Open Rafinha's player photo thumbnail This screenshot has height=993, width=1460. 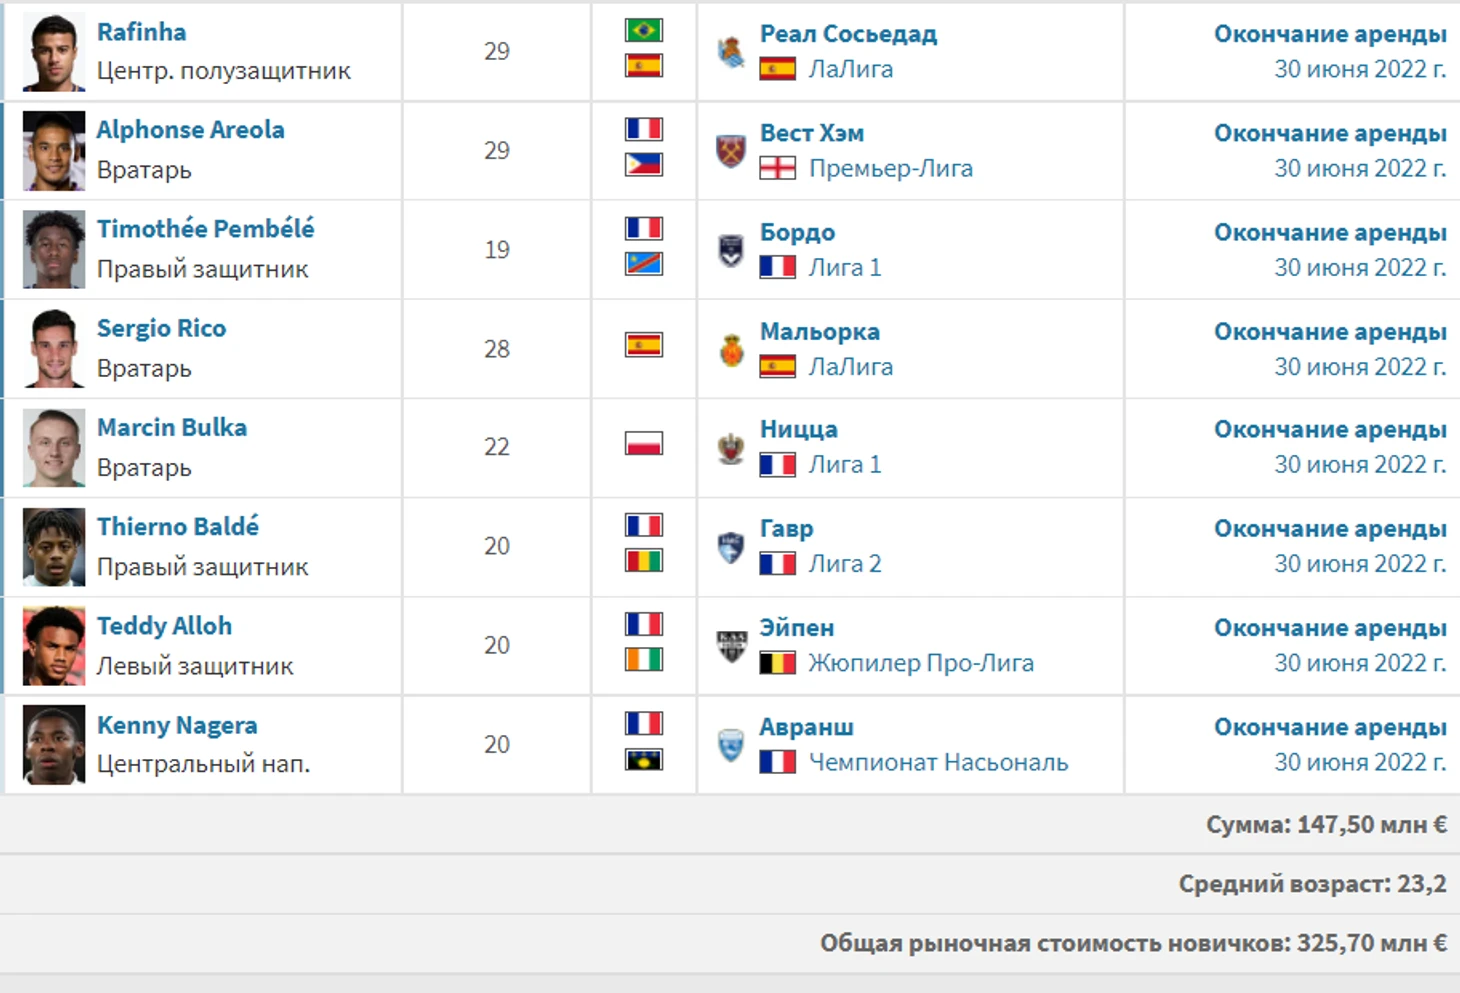[x=54, y=52]
